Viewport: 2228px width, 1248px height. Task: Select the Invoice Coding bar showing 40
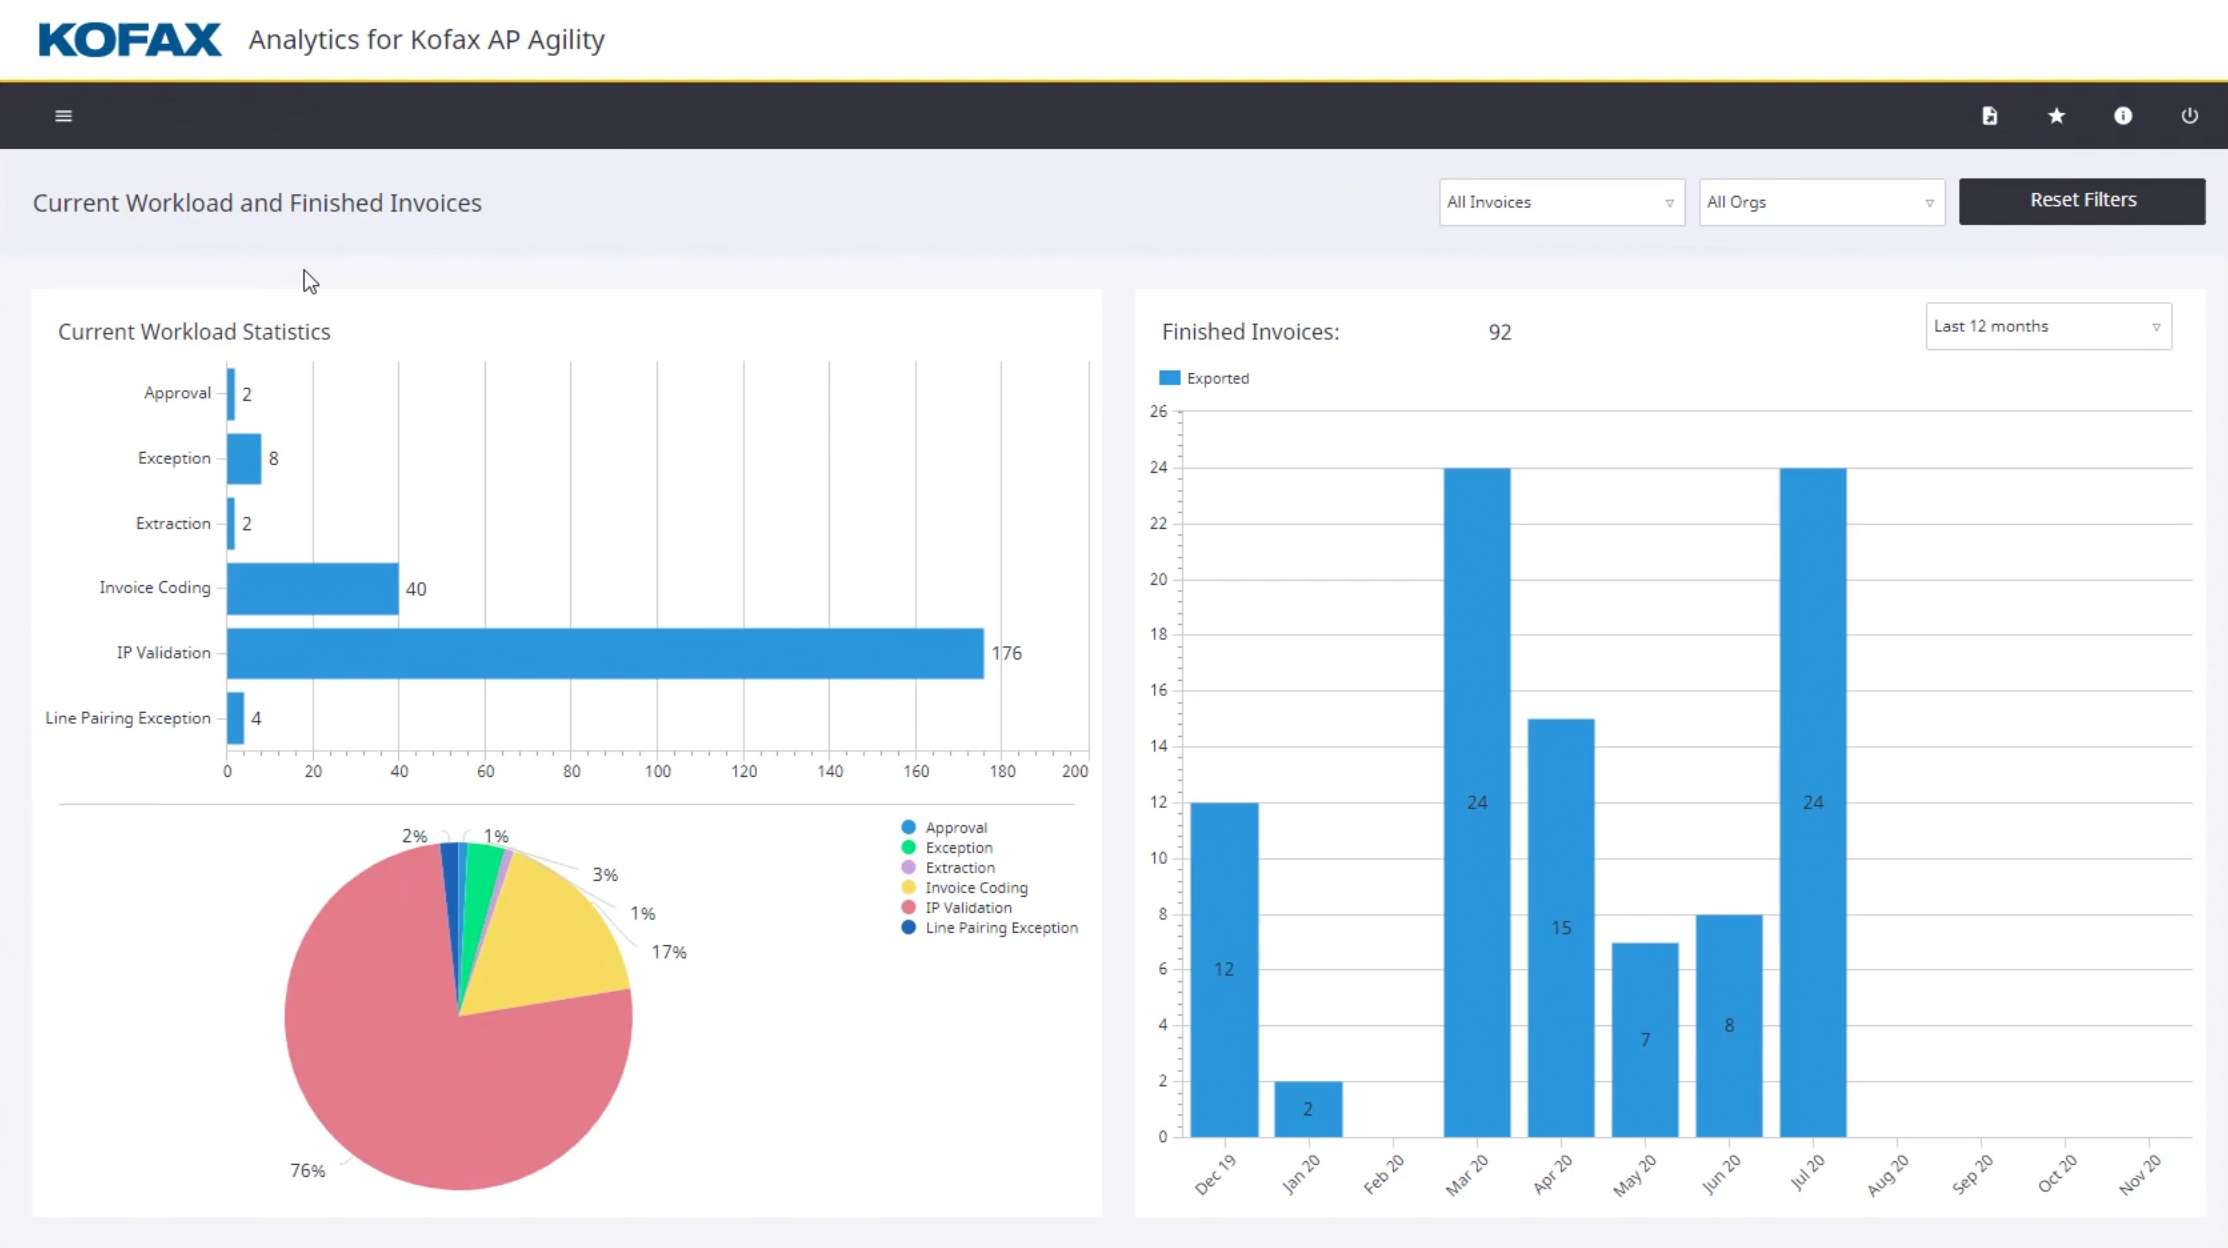point(312,588)
